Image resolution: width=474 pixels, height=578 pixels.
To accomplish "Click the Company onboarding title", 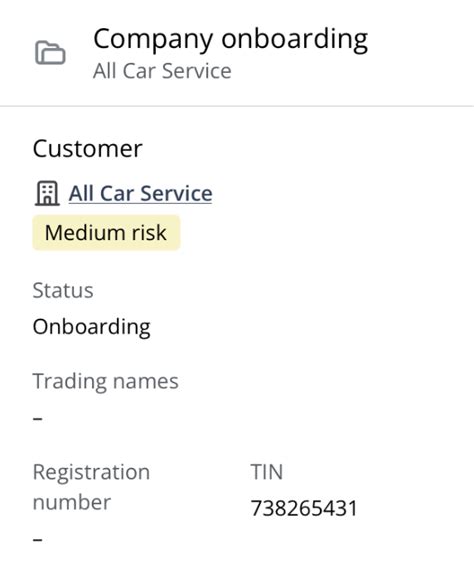I will 230,39.
